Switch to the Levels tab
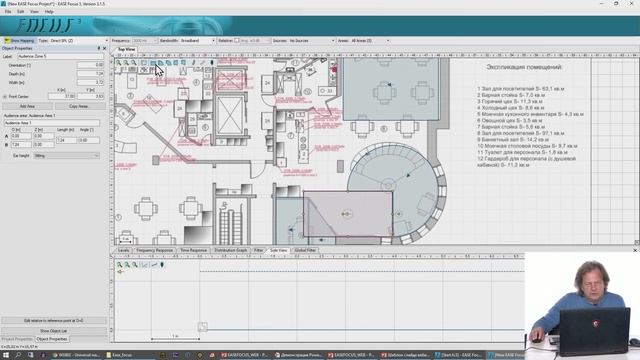The width and height of the screenshot is (640, 360). pyautogui.click(x=123, y=250)
